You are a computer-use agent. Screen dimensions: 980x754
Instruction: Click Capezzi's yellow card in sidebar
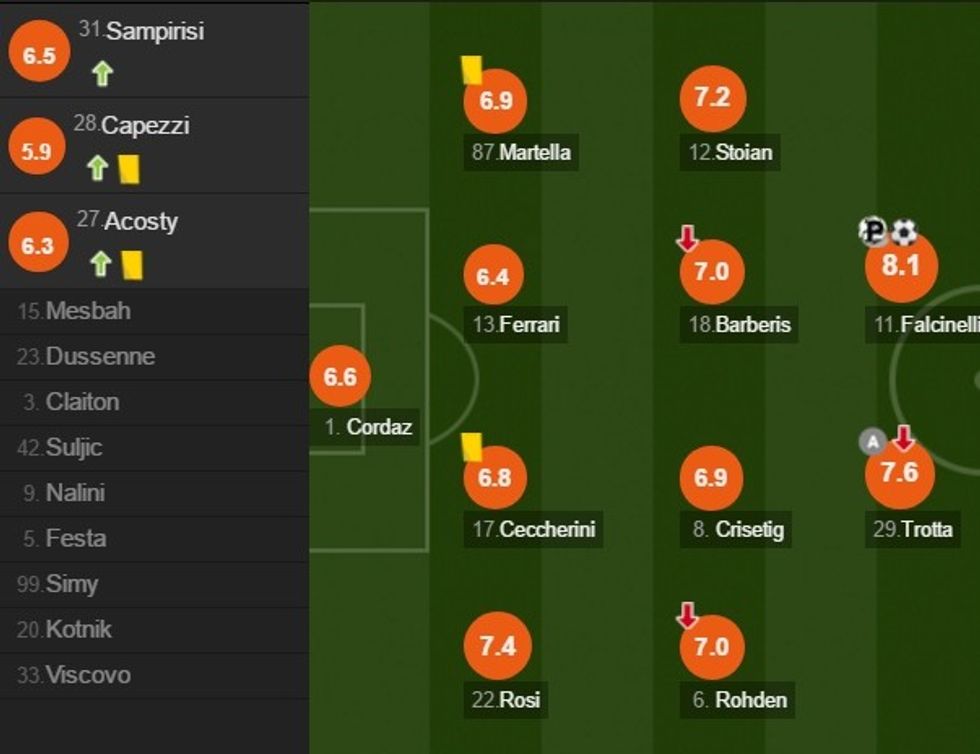[x=128, y=168]
